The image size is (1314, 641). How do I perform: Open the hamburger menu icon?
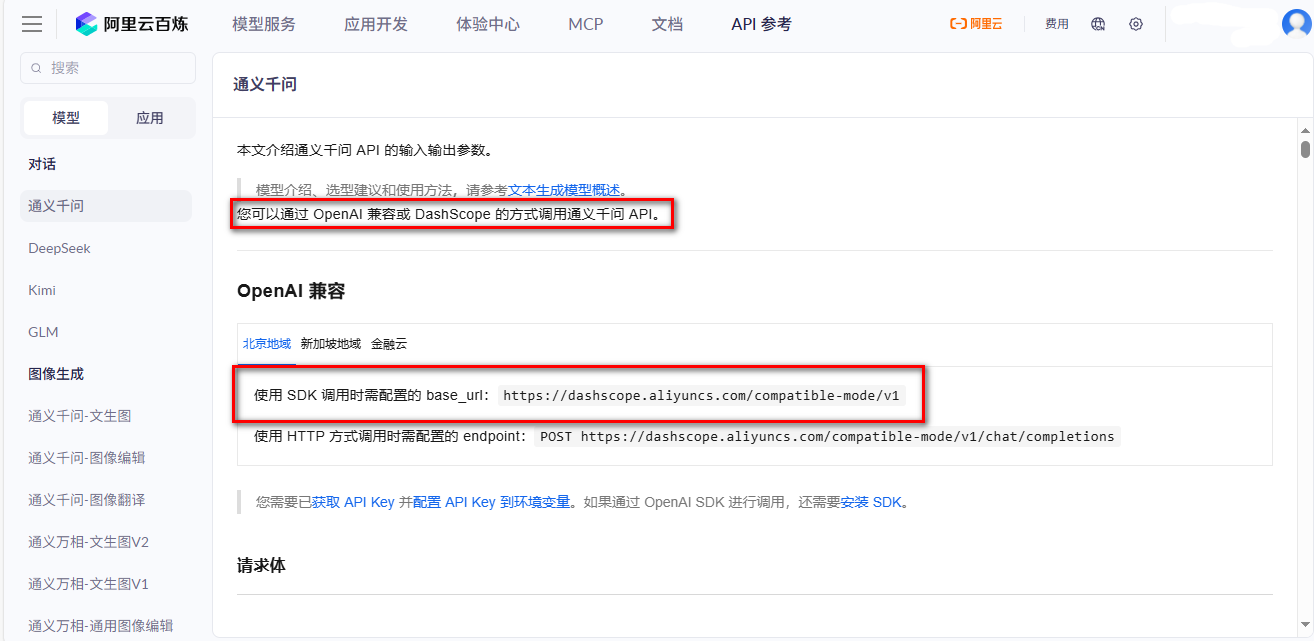click(32, 24)
